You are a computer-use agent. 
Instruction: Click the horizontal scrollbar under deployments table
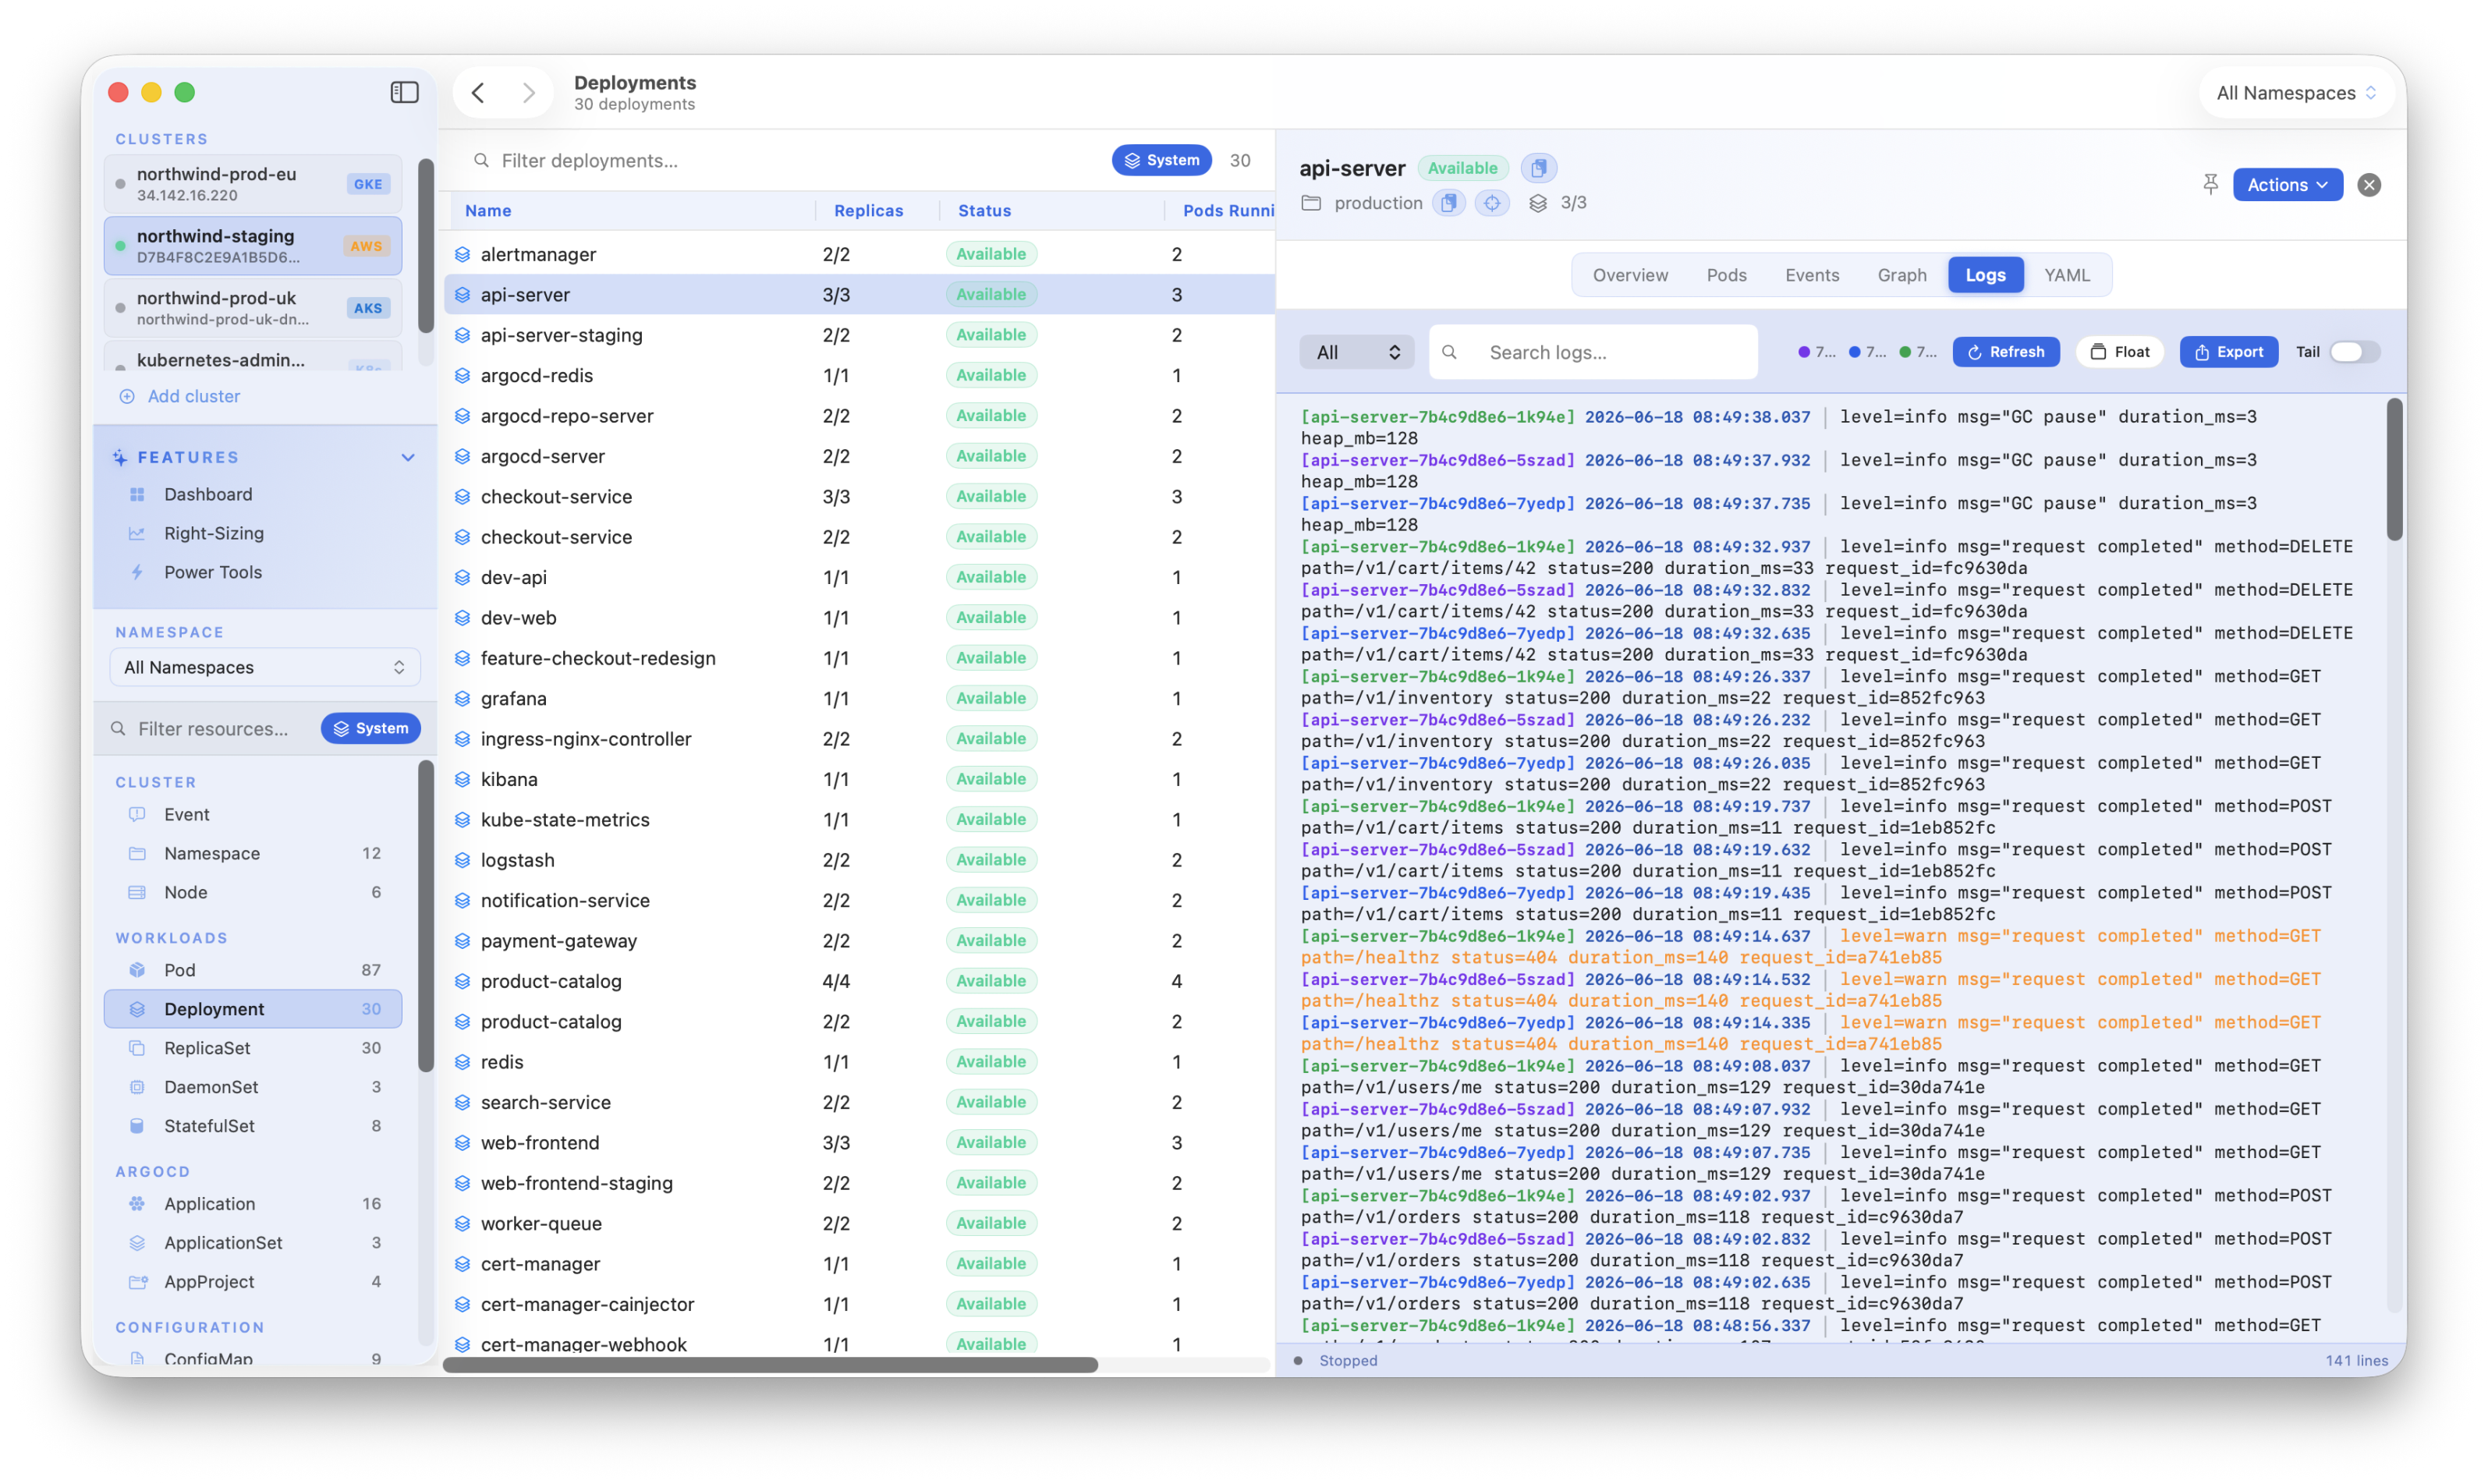coord(770,1365)
